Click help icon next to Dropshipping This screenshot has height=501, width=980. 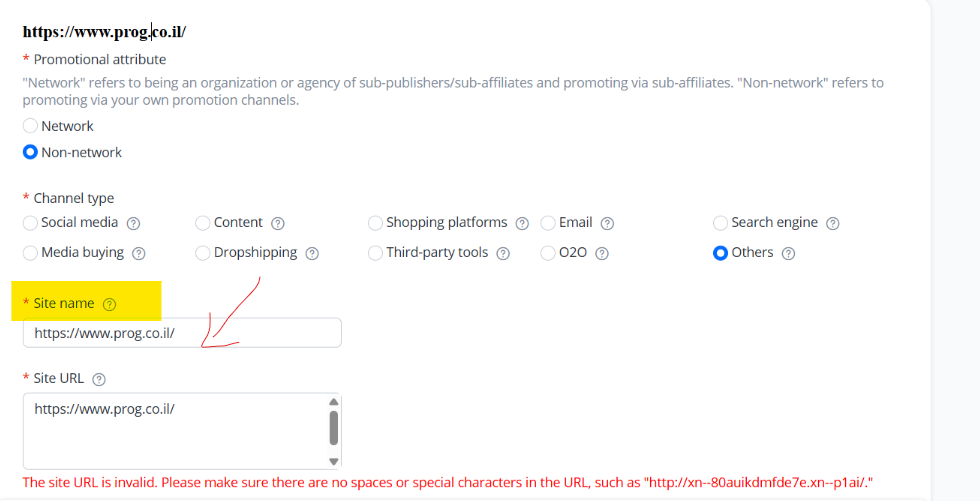312,254
